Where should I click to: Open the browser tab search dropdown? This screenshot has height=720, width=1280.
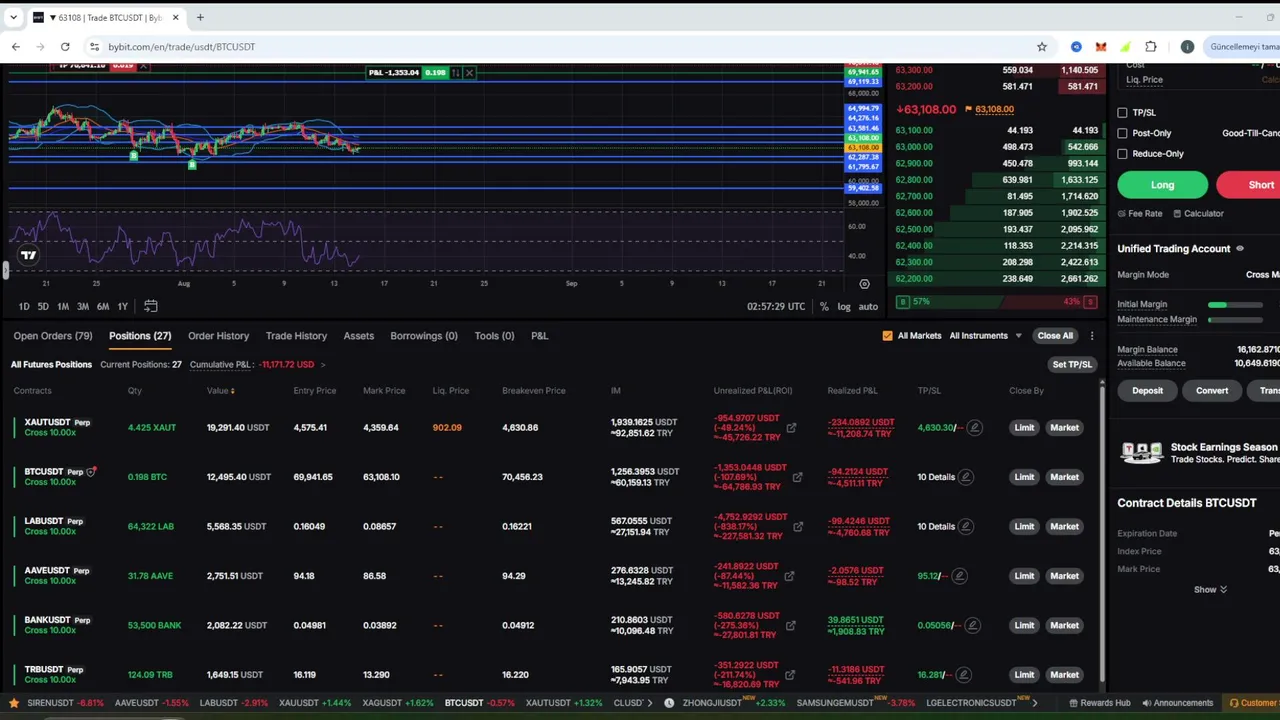point(14,17)
